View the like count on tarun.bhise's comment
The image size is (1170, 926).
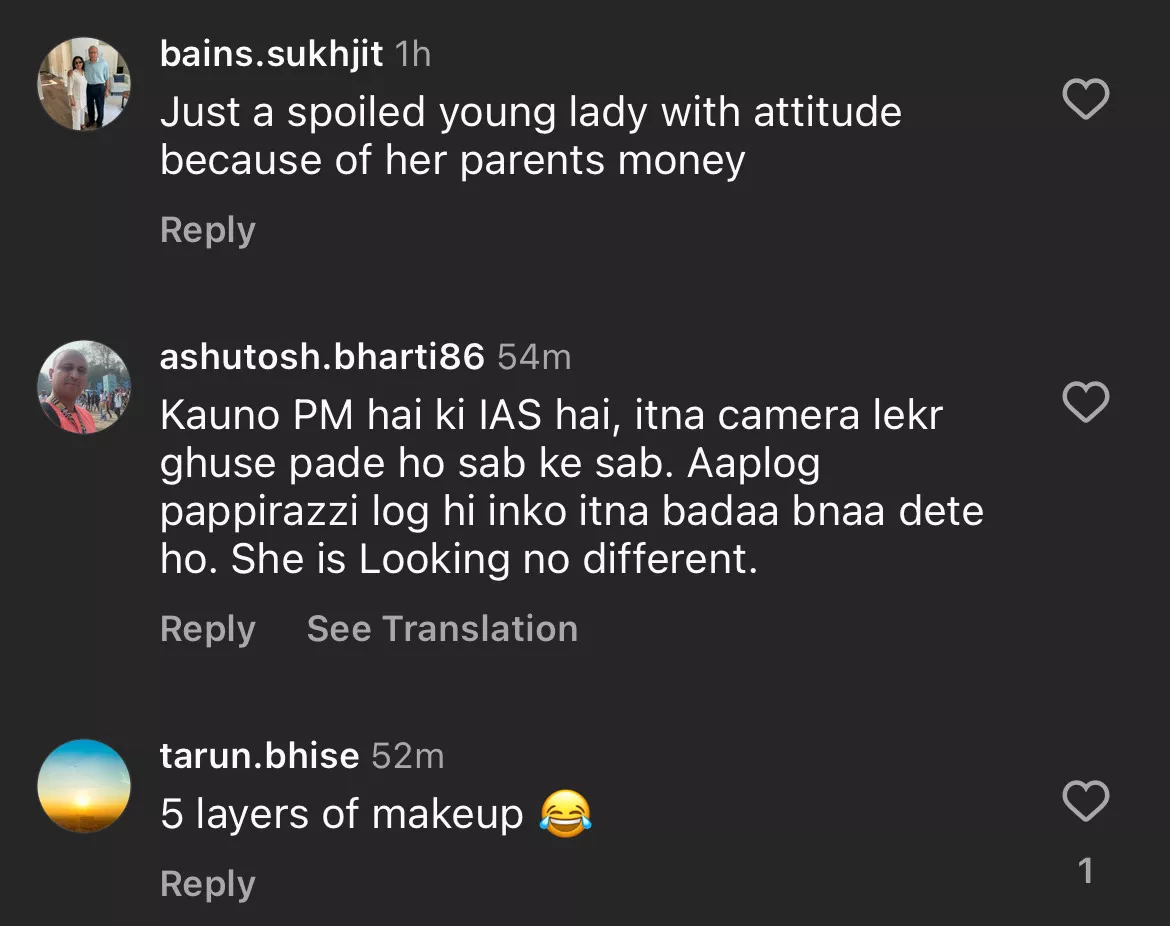1086,872
